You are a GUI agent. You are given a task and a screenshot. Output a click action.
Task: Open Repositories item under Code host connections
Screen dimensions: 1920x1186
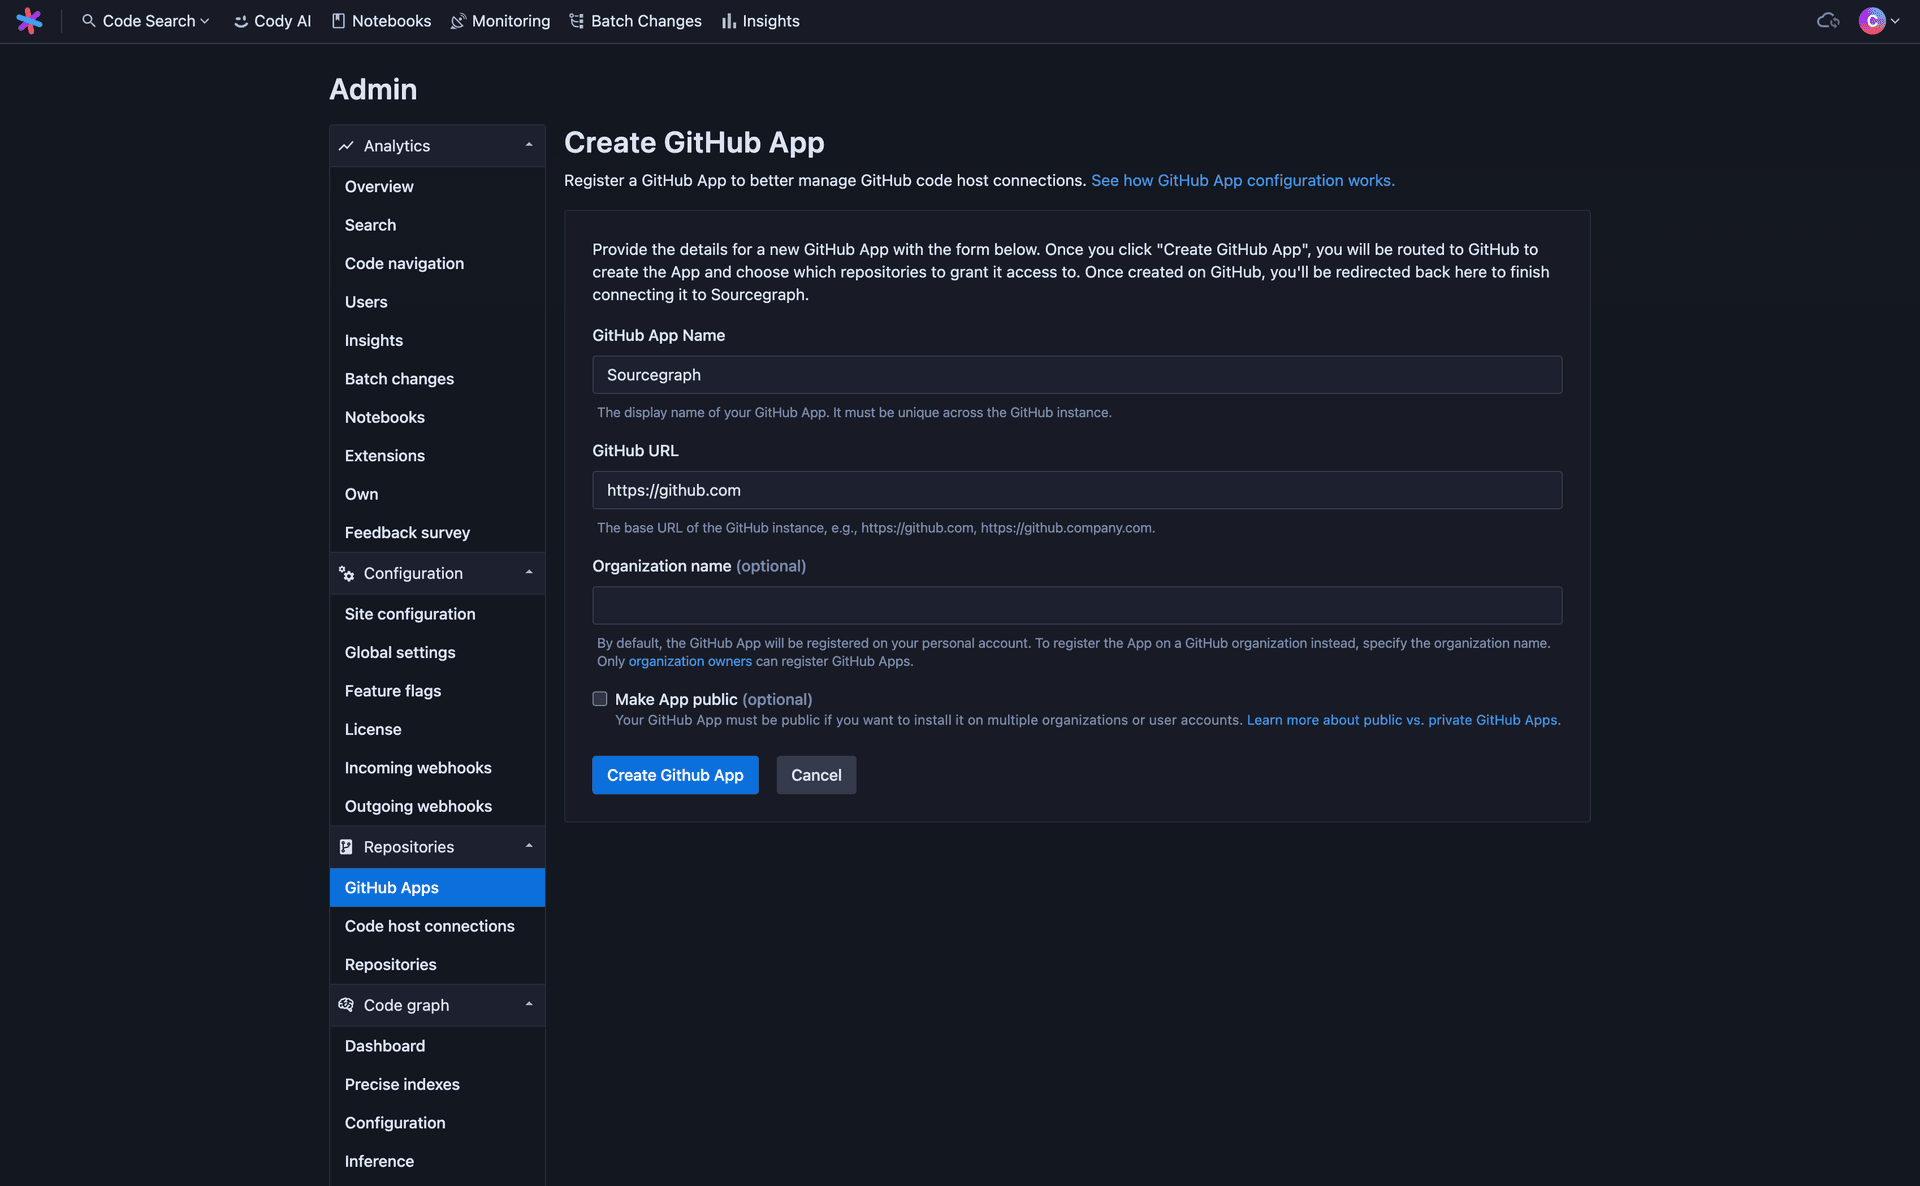tap(437, 965)
